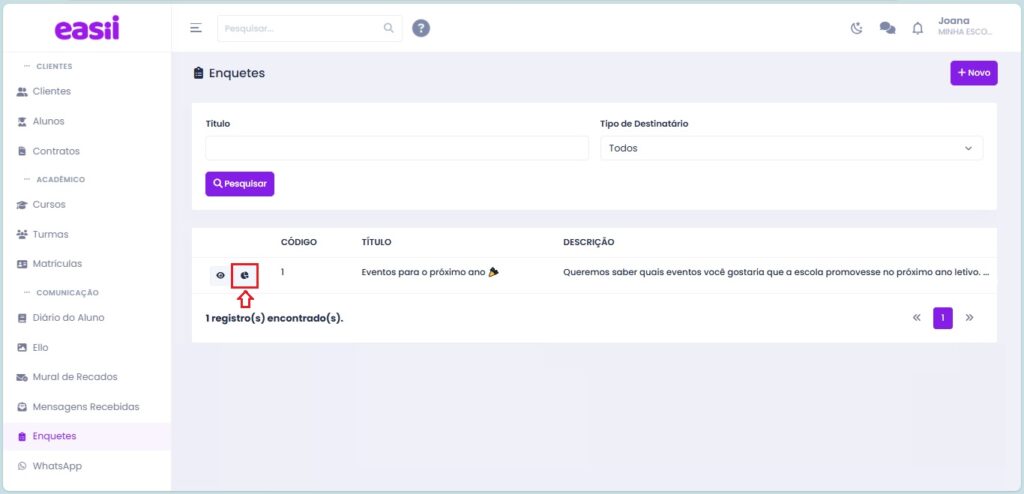The width and height of the screenshot is (1024, 494).
Task: Click the search magnifier in top bar
Action: (388, 28)
